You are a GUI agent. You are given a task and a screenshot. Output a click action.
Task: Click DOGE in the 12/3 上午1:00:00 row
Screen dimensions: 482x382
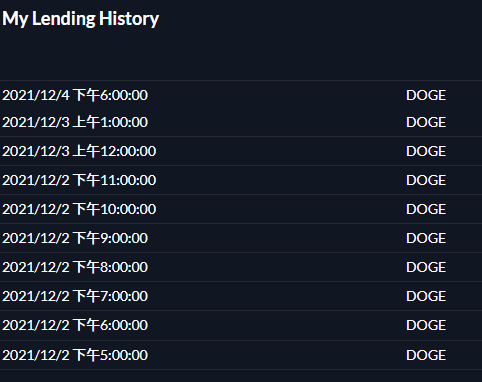pyautogui.click(x=426, y=122)
